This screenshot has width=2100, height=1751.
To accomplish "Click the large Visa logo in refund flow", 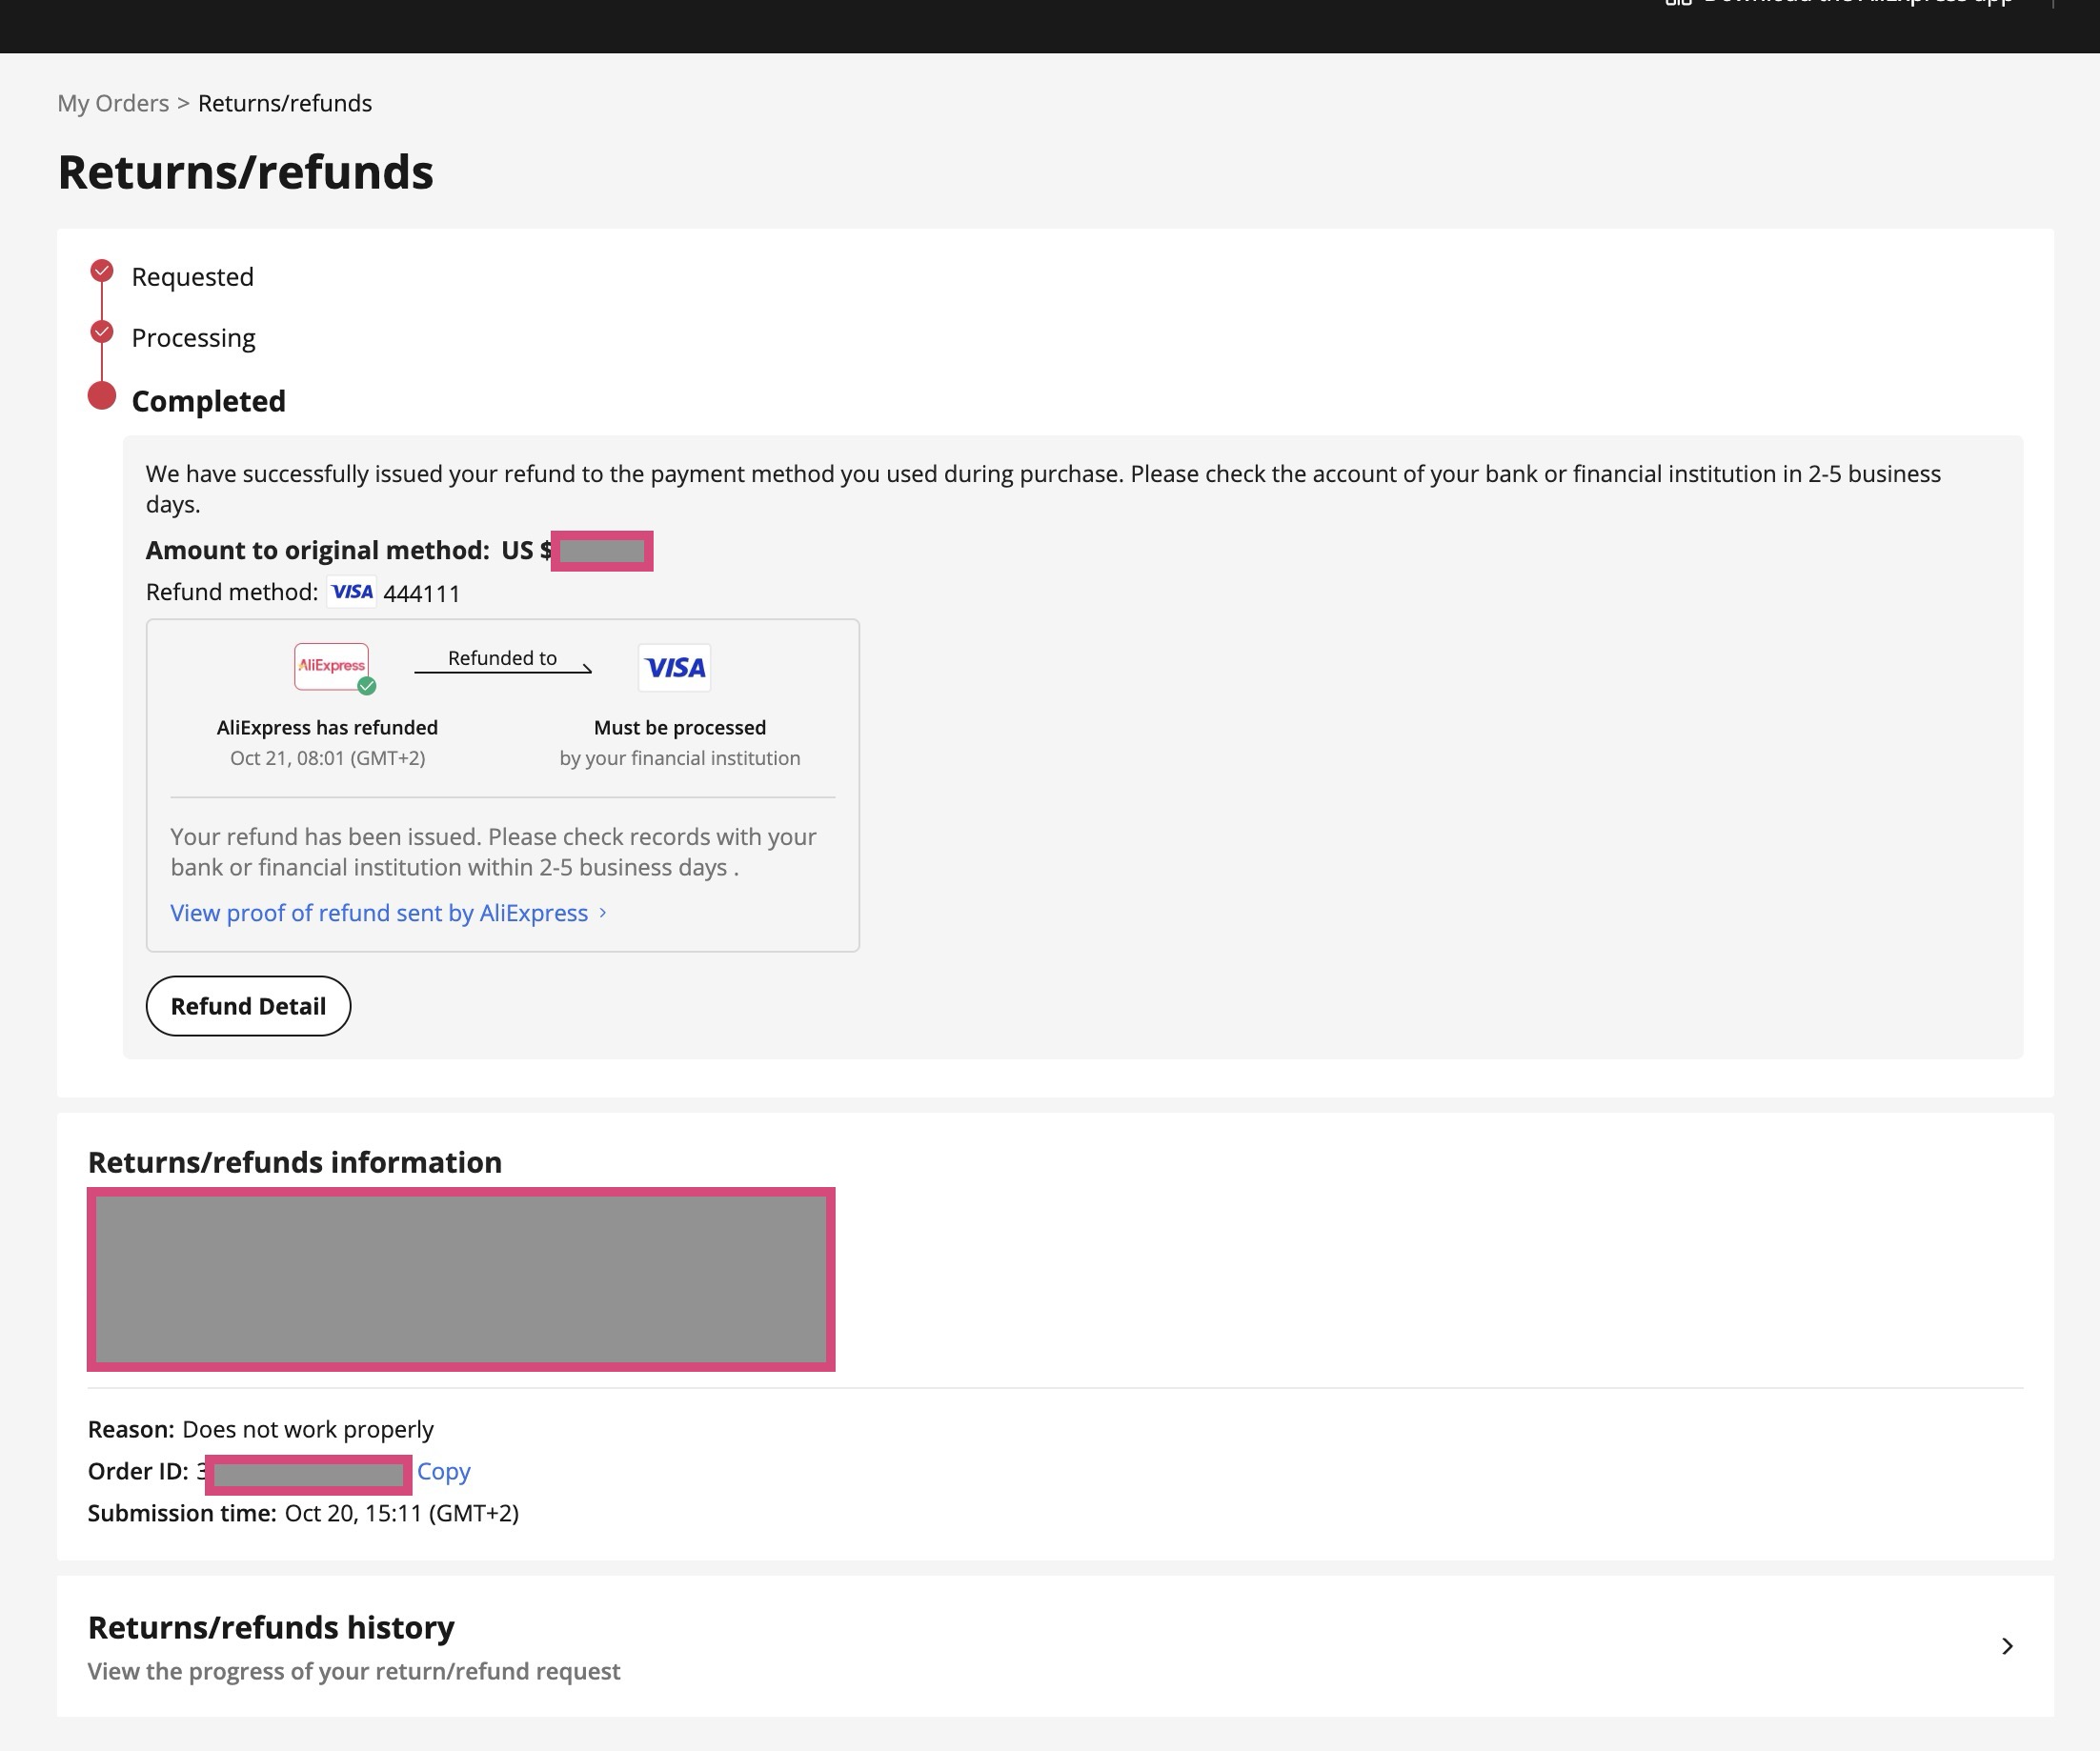I will [x=675, y=668].
